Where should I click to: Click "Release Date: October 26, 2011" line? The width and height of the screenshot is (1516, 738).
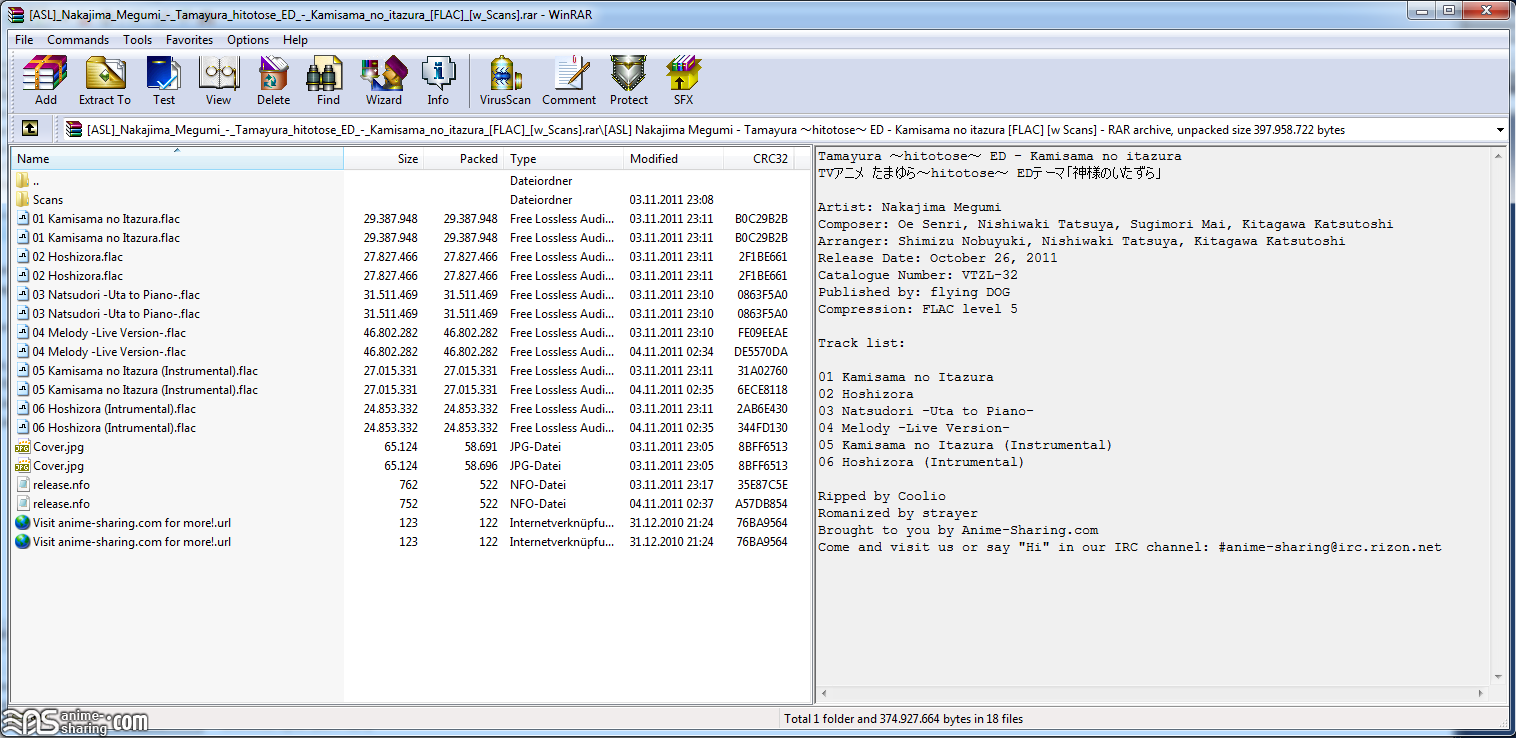point(938,258)
